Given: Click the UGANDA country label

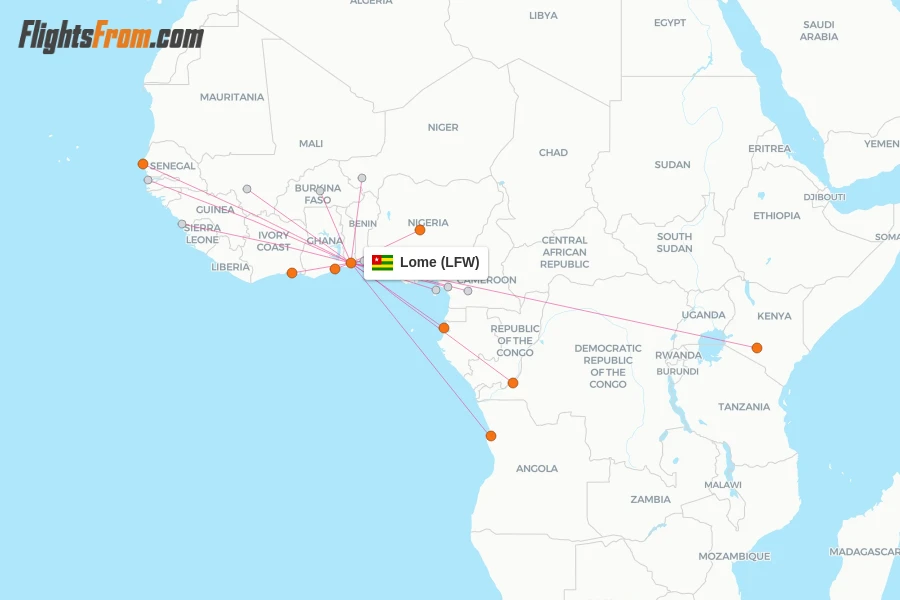Looking at the screenshot, I should [704, 315].
